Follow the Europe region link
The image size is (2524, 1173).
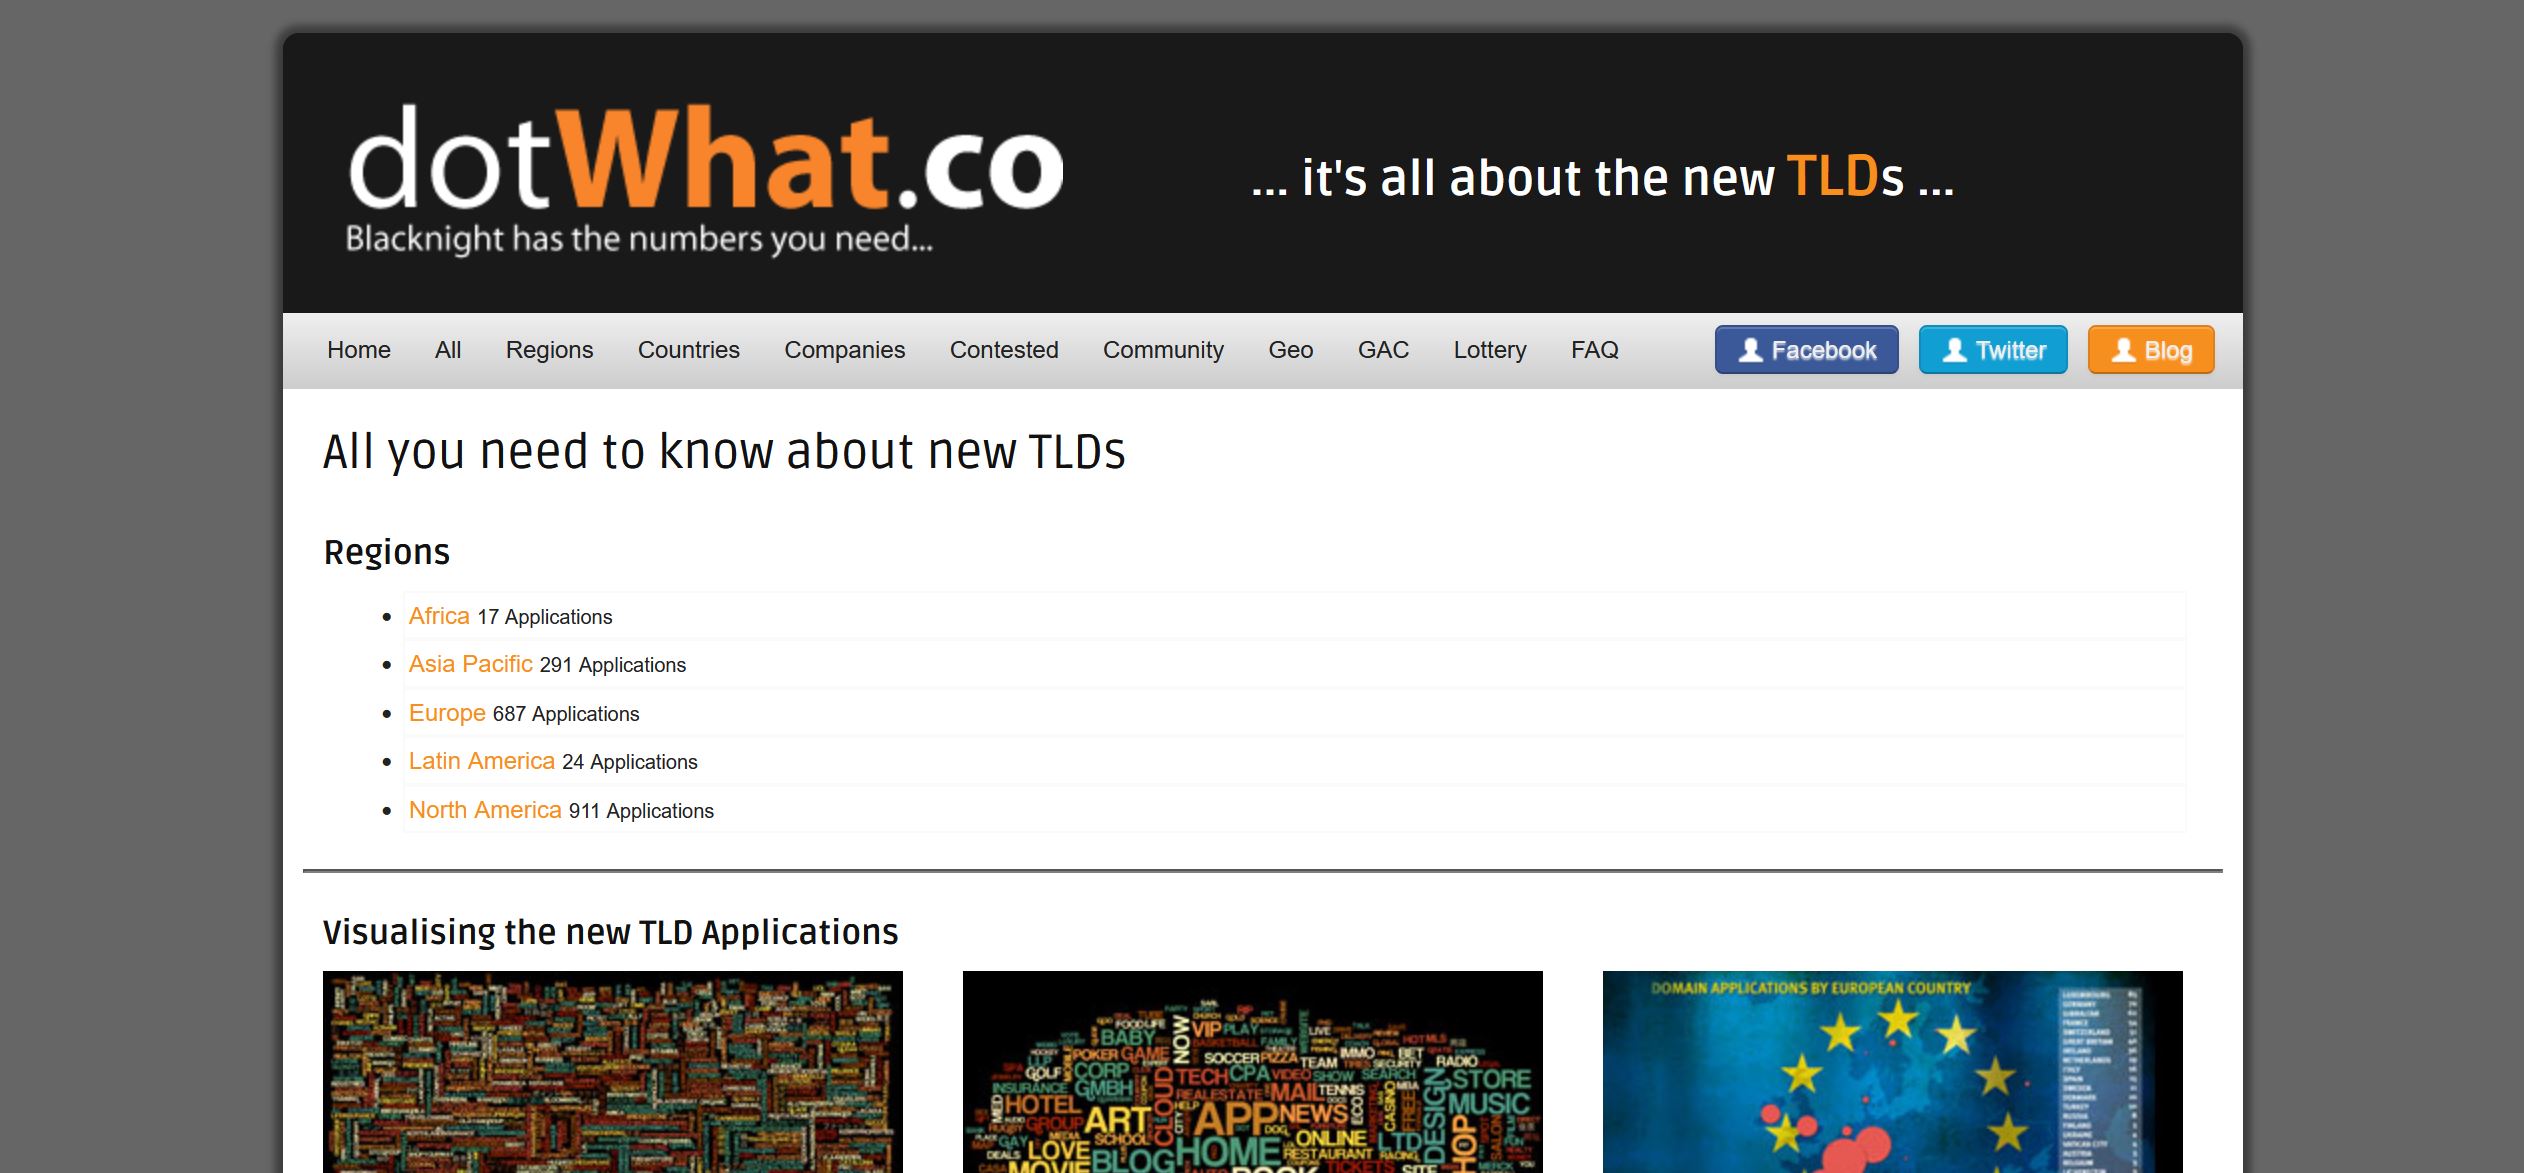(x=447, y=713)
